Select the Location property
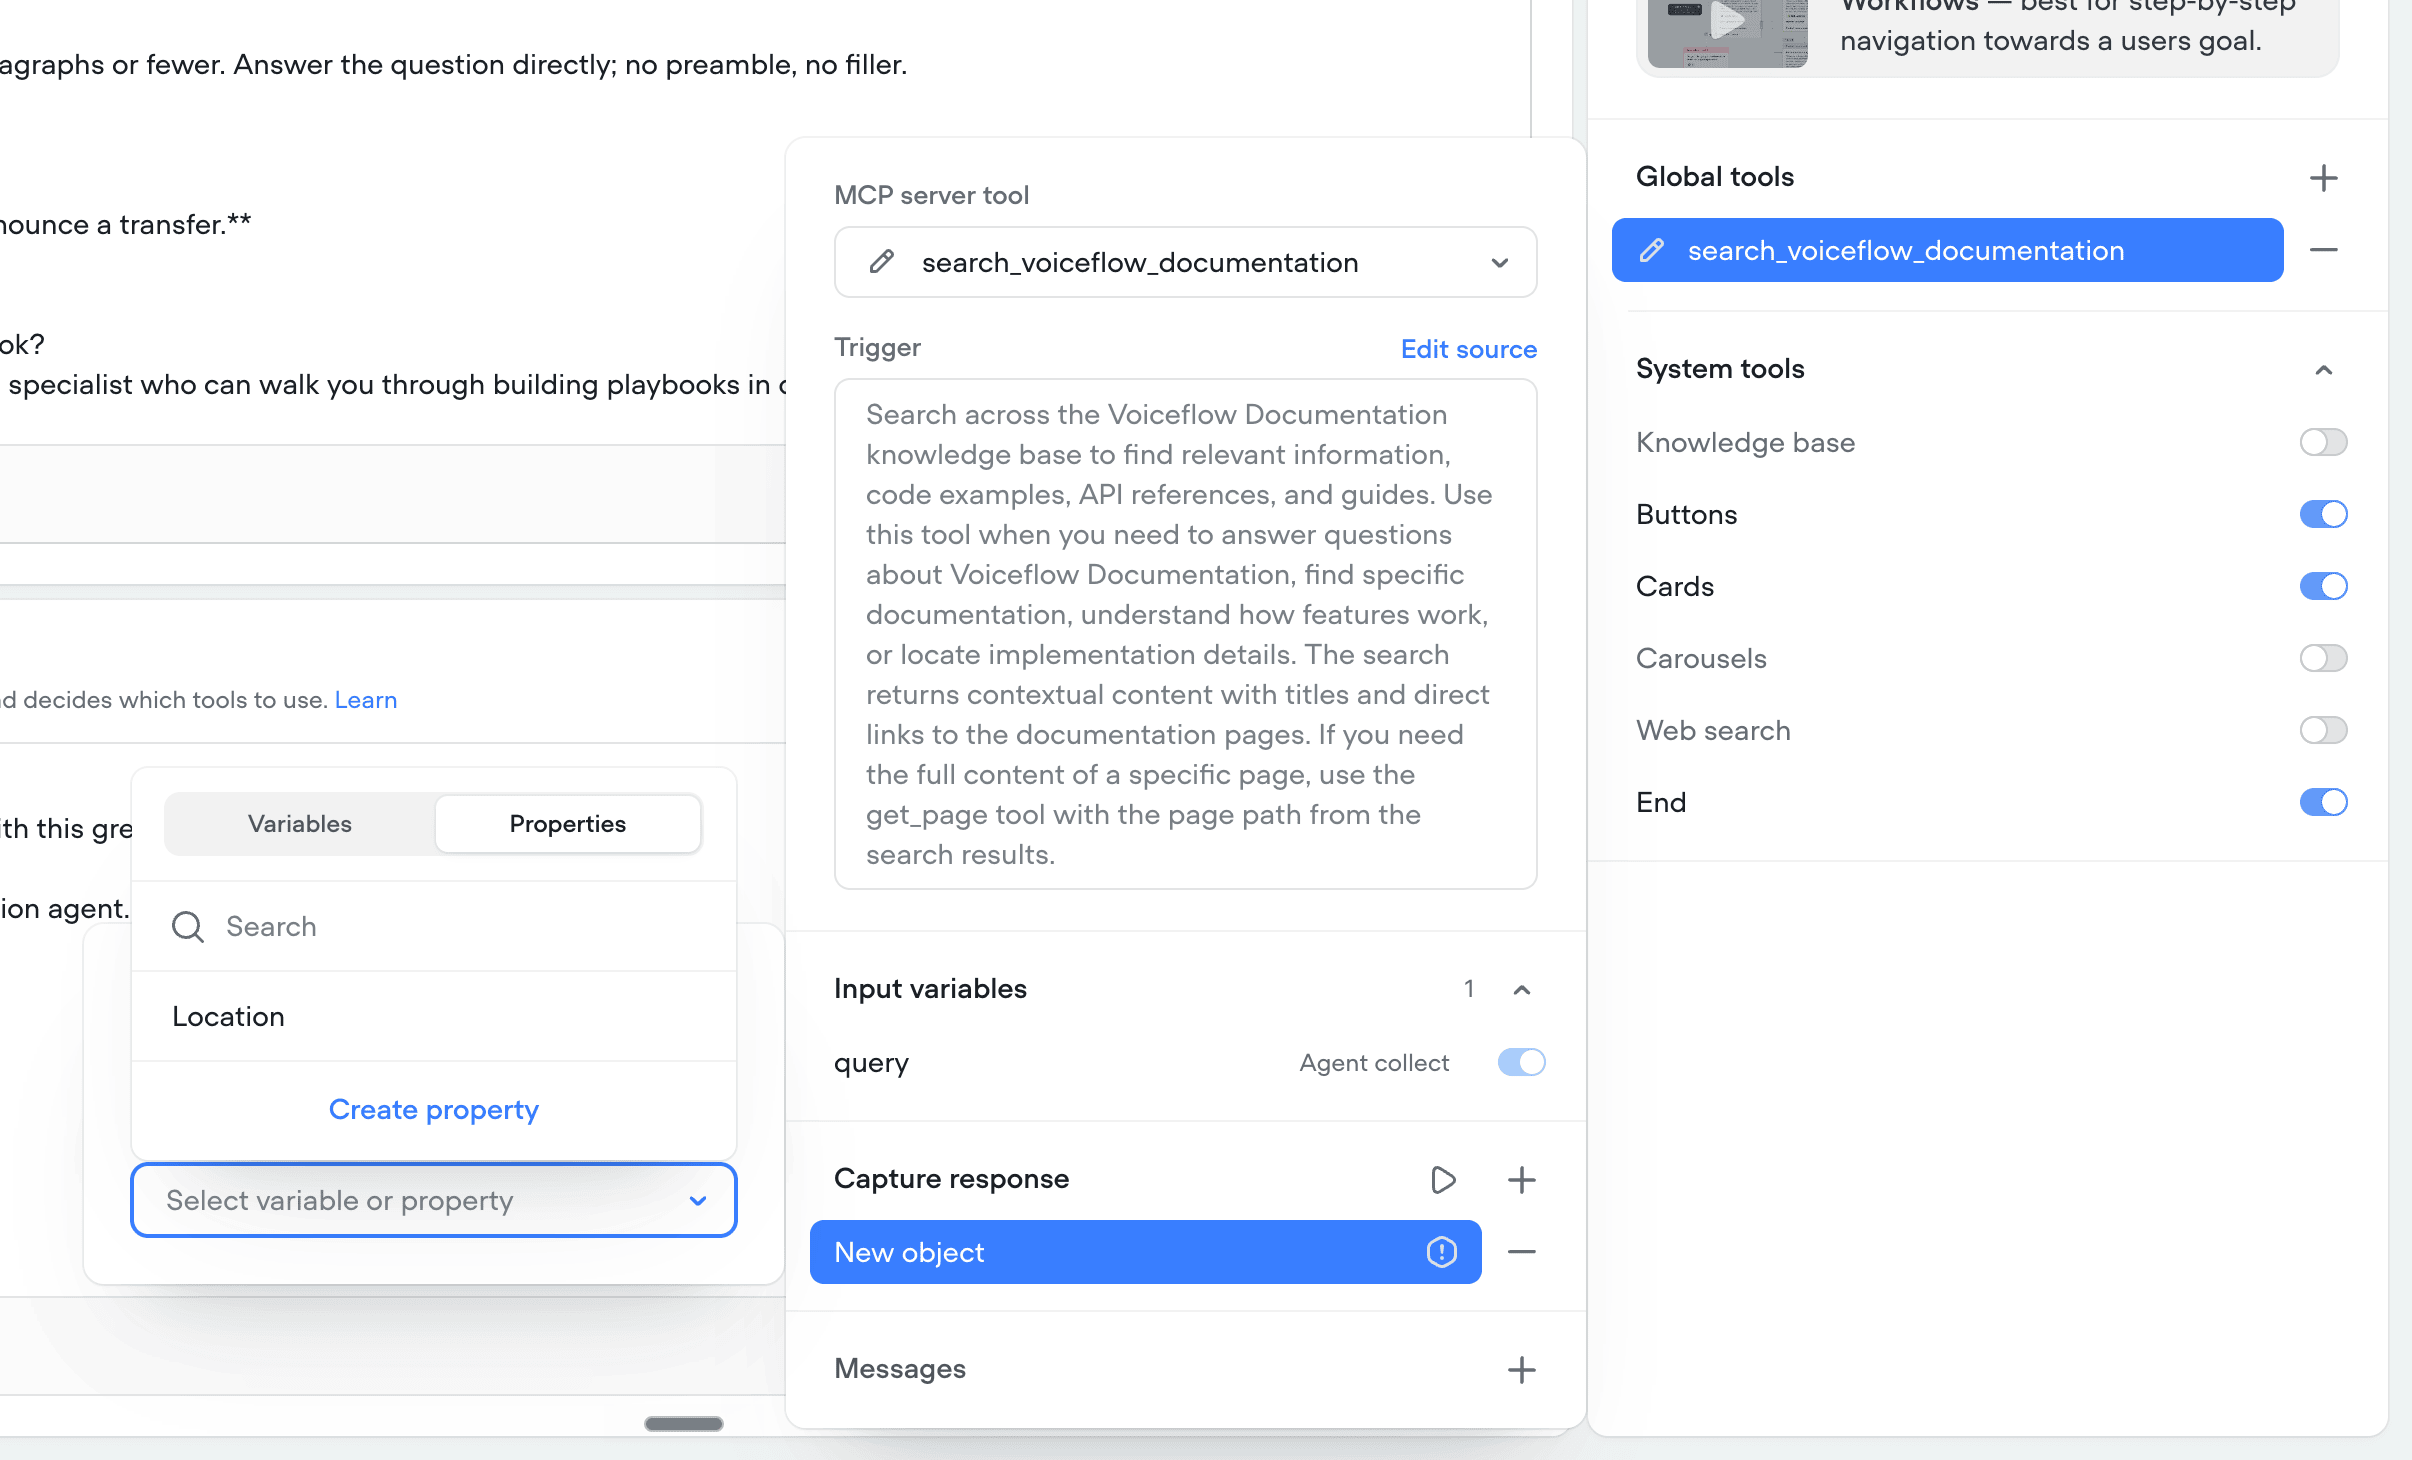The width and height of the screenshot is (2412, 1460). point(434,1016)
